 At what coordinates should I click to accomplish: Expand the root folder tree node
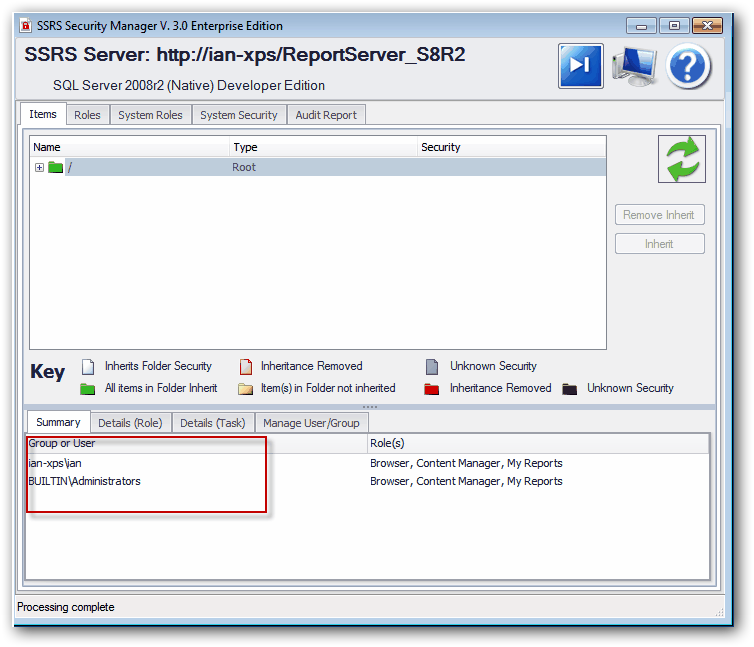tap(39, 167)
